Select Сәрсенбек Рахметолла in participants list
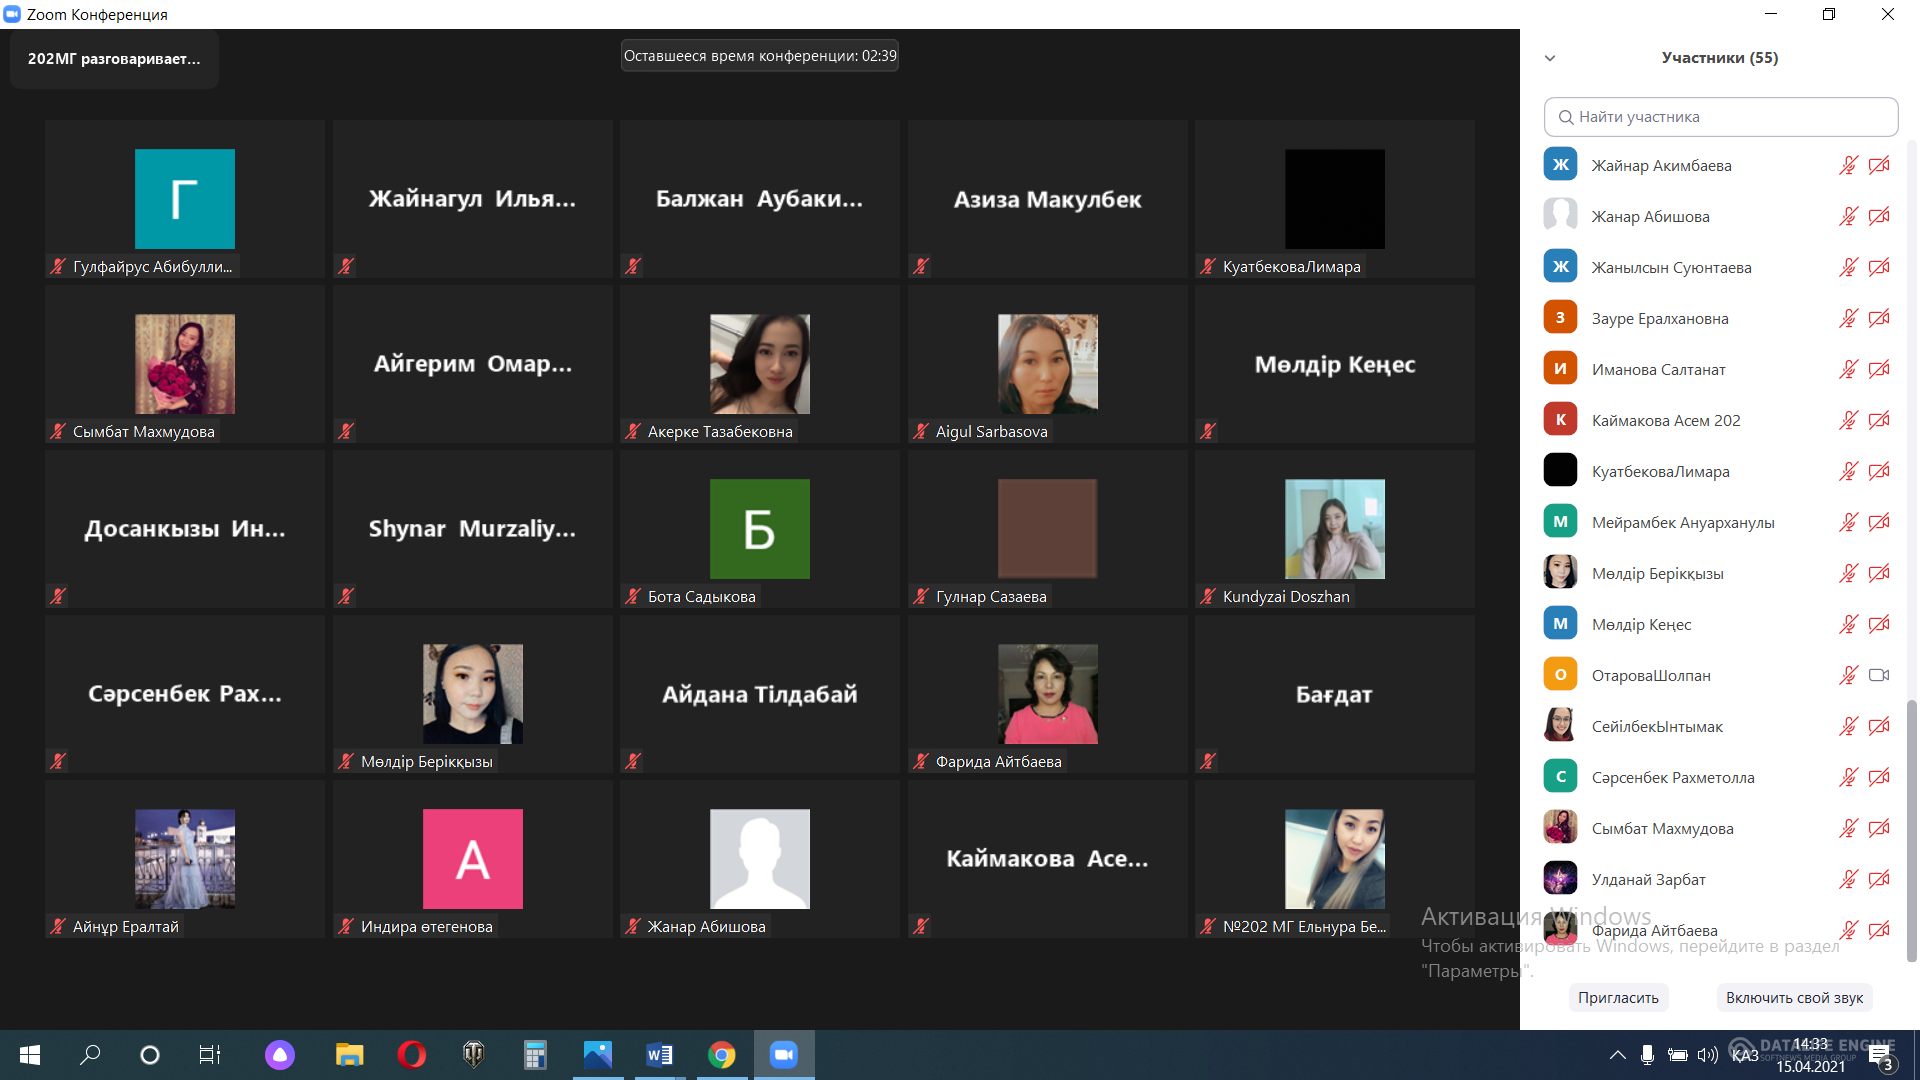The image size is (1920, 1080). 1672,777
